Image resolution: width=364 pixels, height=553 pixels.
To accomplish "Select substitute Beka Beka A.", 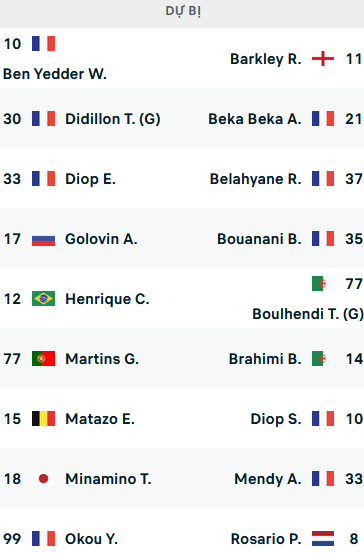I will [x=255, y=119].
